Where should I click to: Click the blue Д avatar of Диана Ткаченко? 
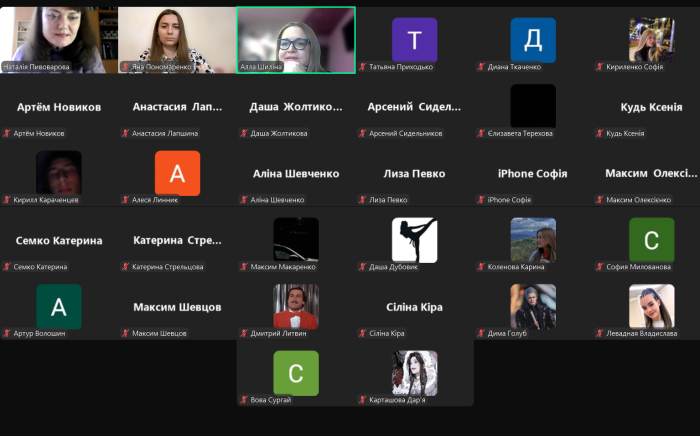tap(532, 40)
